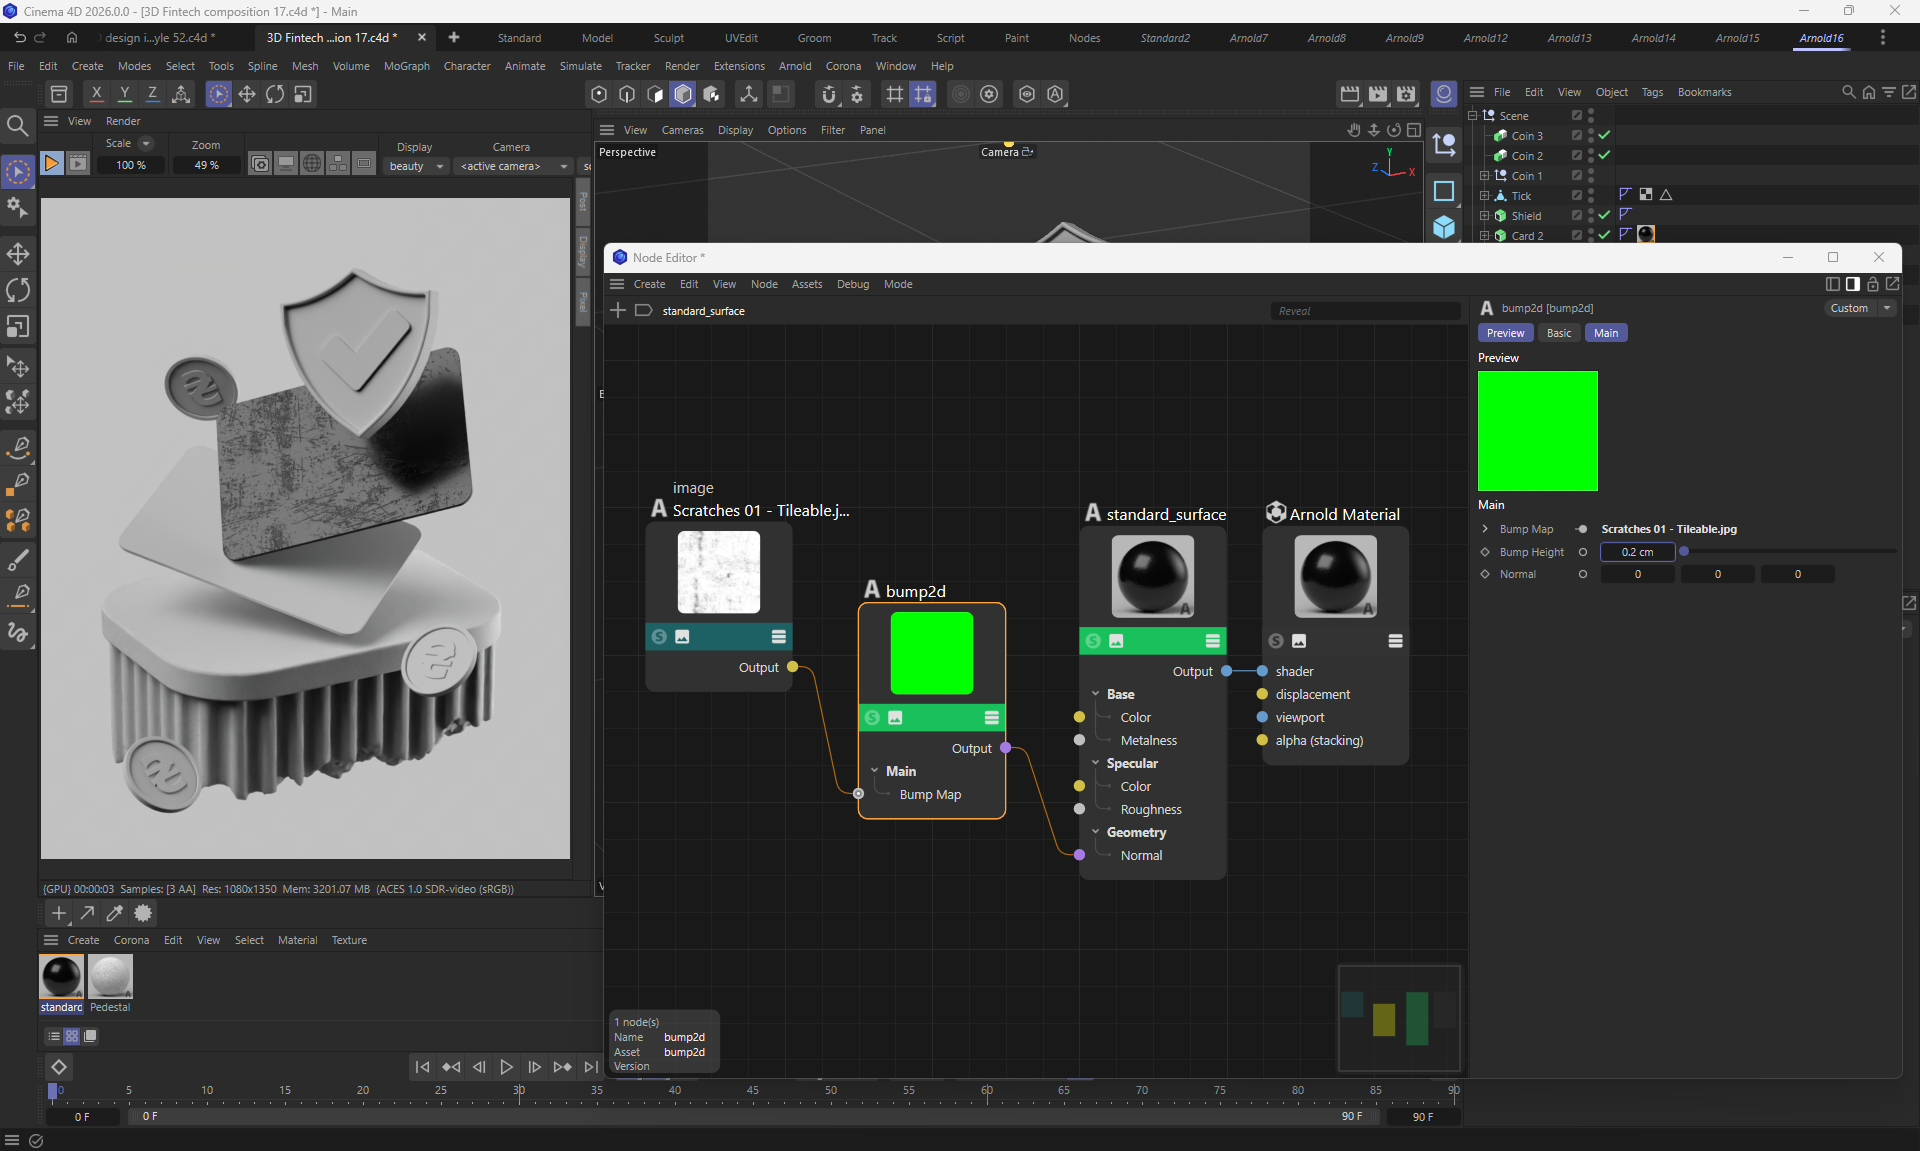1920x1151 pixels.
Task: Click the cube primitive icon in side palette
Action: click(x=1444, y=227)
